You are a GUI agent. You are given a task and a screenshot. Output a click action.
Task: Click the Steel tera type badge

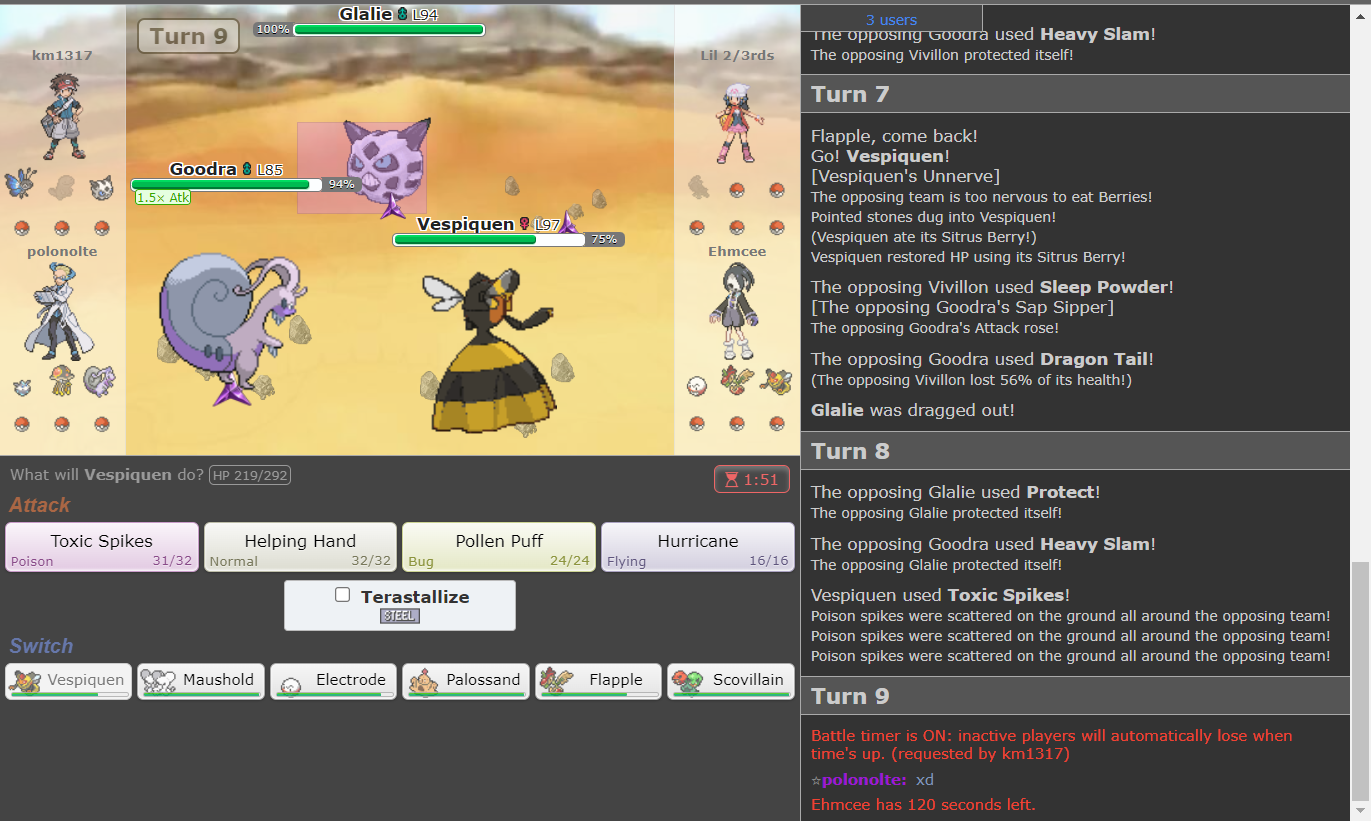pyautogui.click(x=400, y=616)
